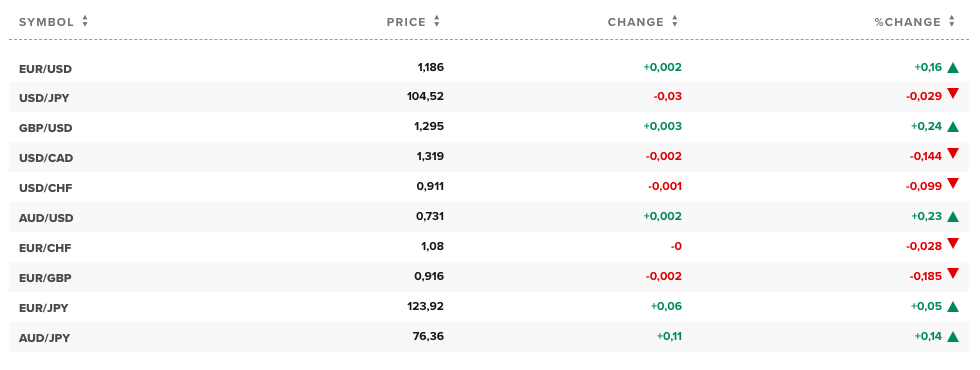Sort by CHANGE column sort arrows
This screenshot has height=370, width=980.
[x=675, y=21]
